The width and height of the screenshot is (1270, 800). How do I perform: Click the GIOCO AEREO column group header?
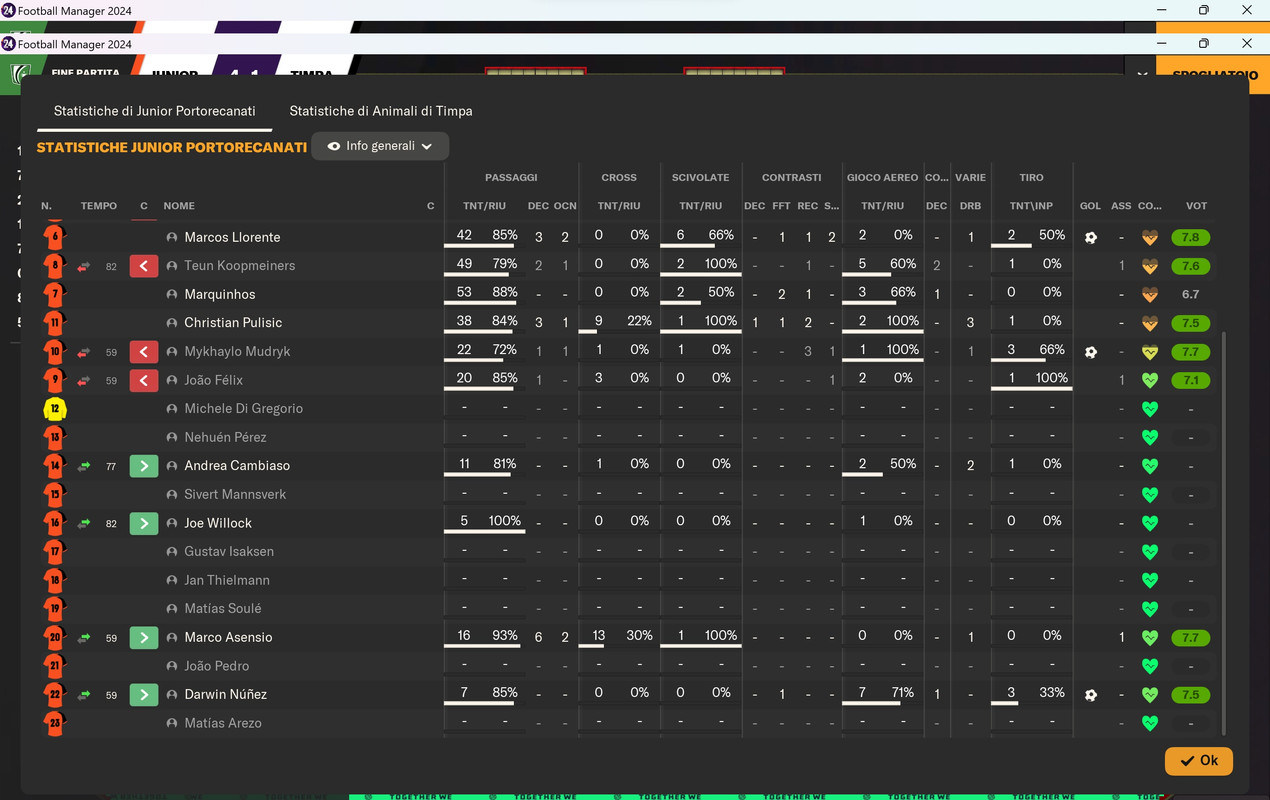pos(882,177)
